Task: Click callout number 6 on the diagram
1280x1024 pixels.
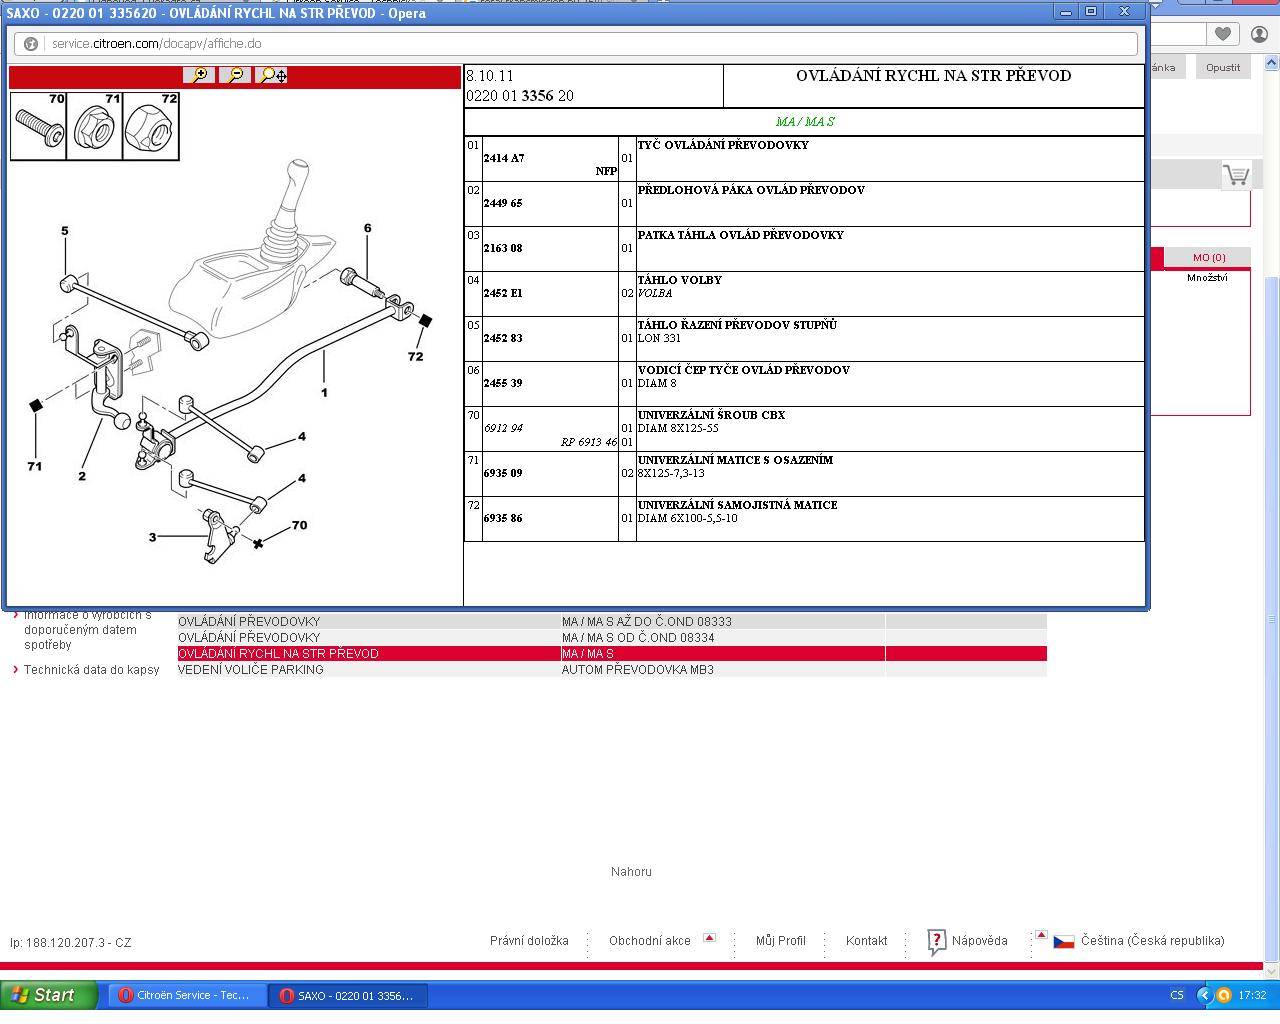Action: 367,229
